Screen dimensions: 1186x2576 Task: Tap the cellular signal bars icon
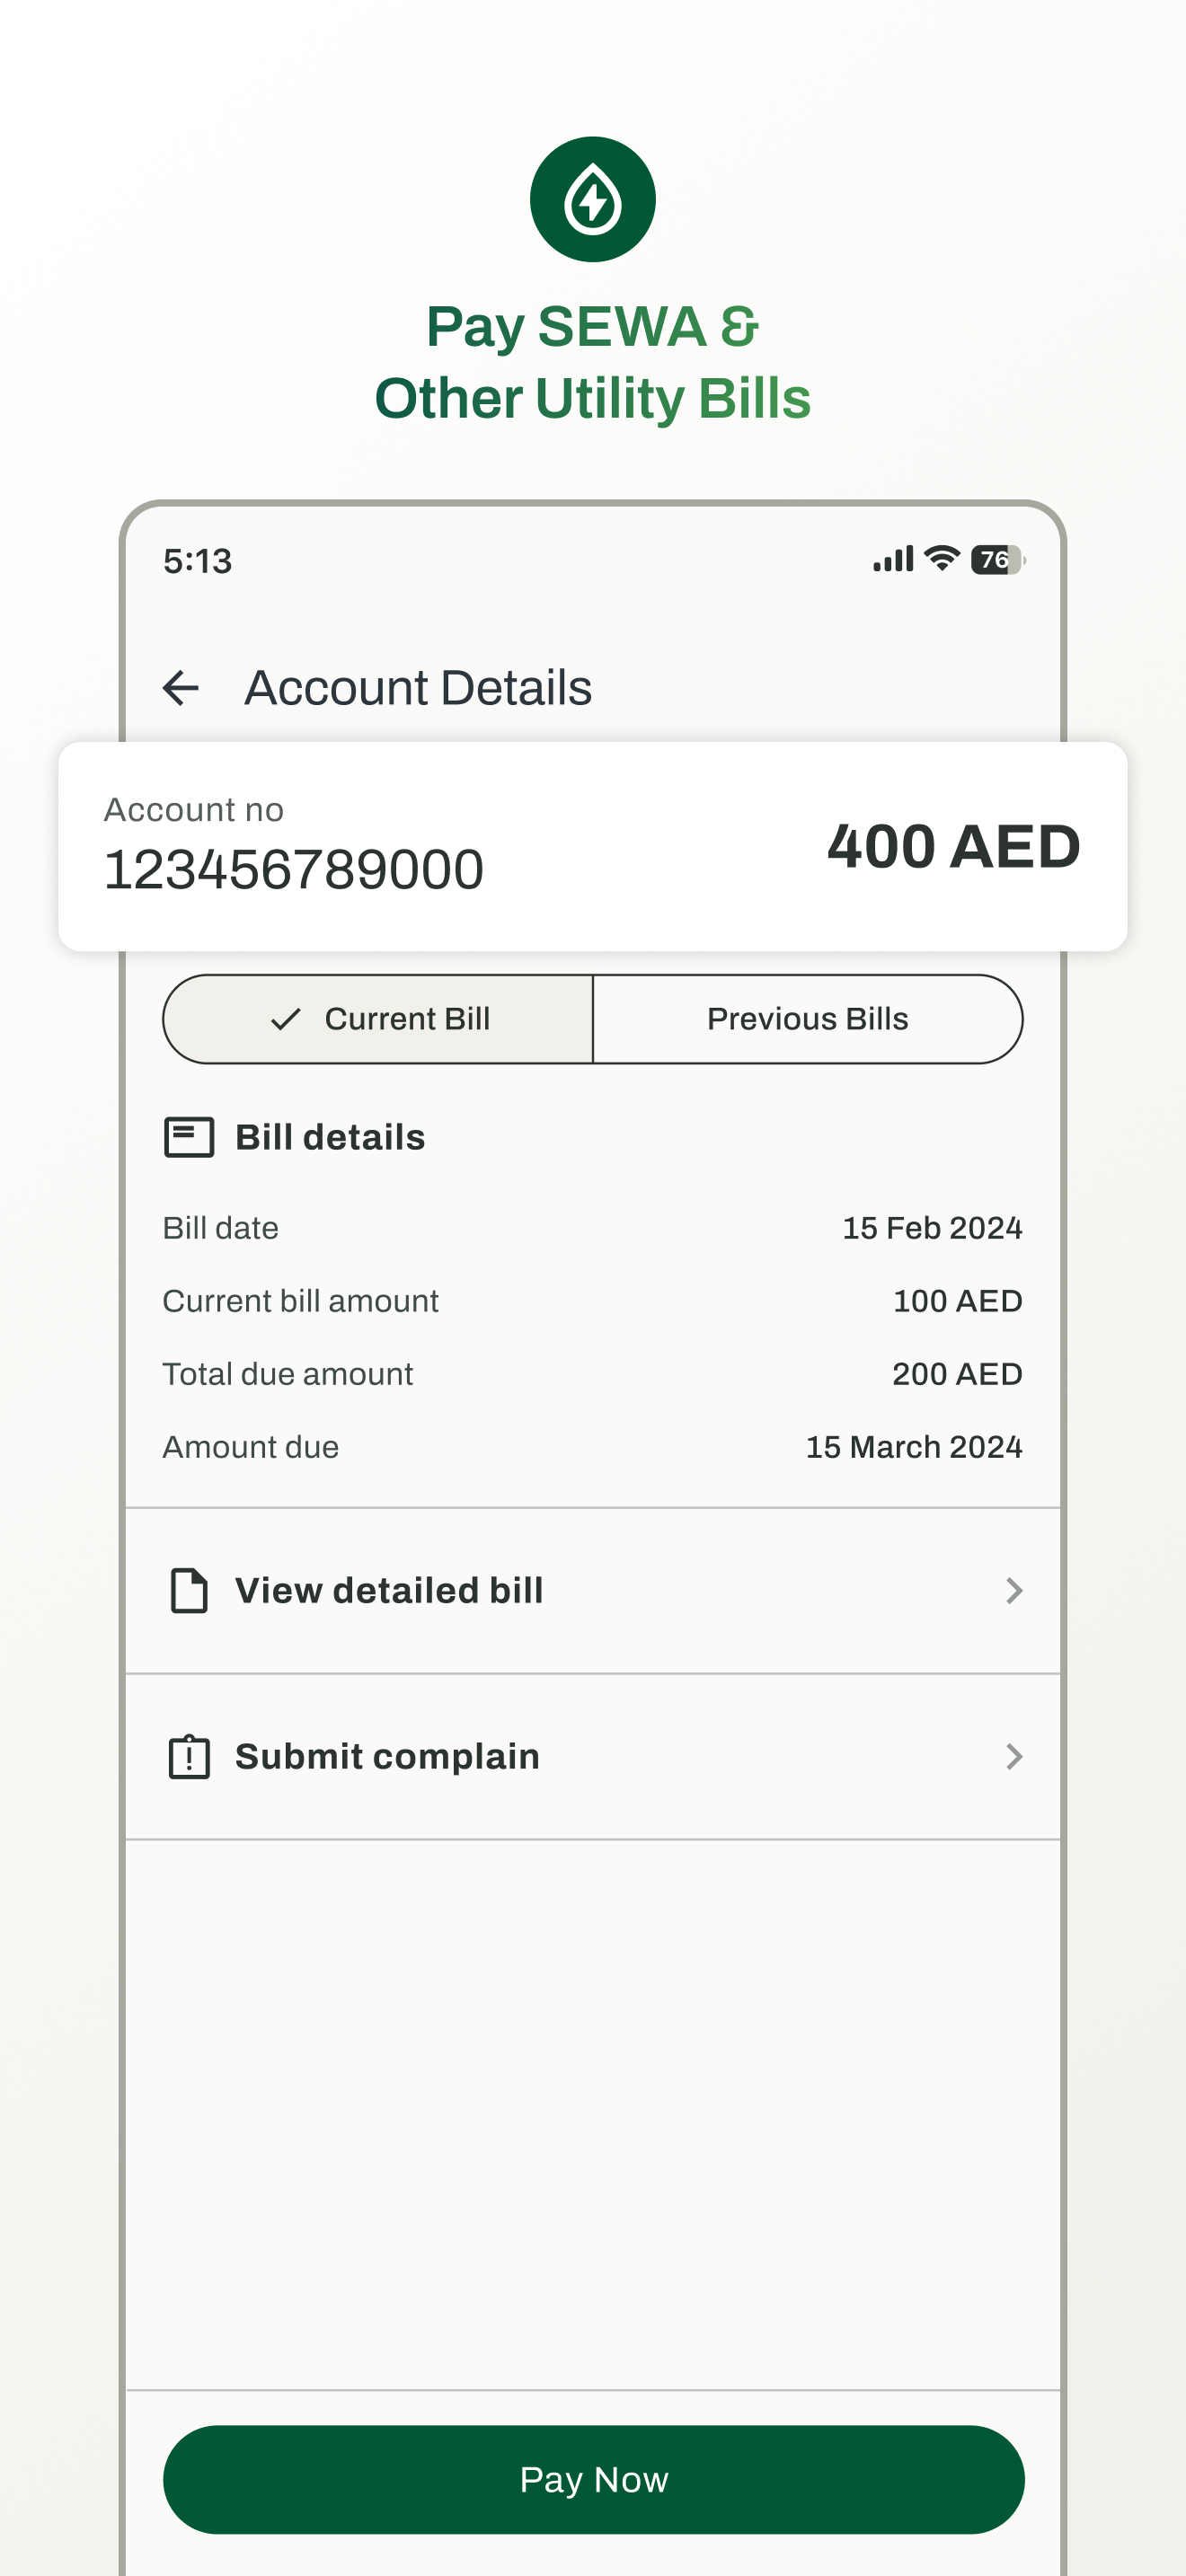893,560
